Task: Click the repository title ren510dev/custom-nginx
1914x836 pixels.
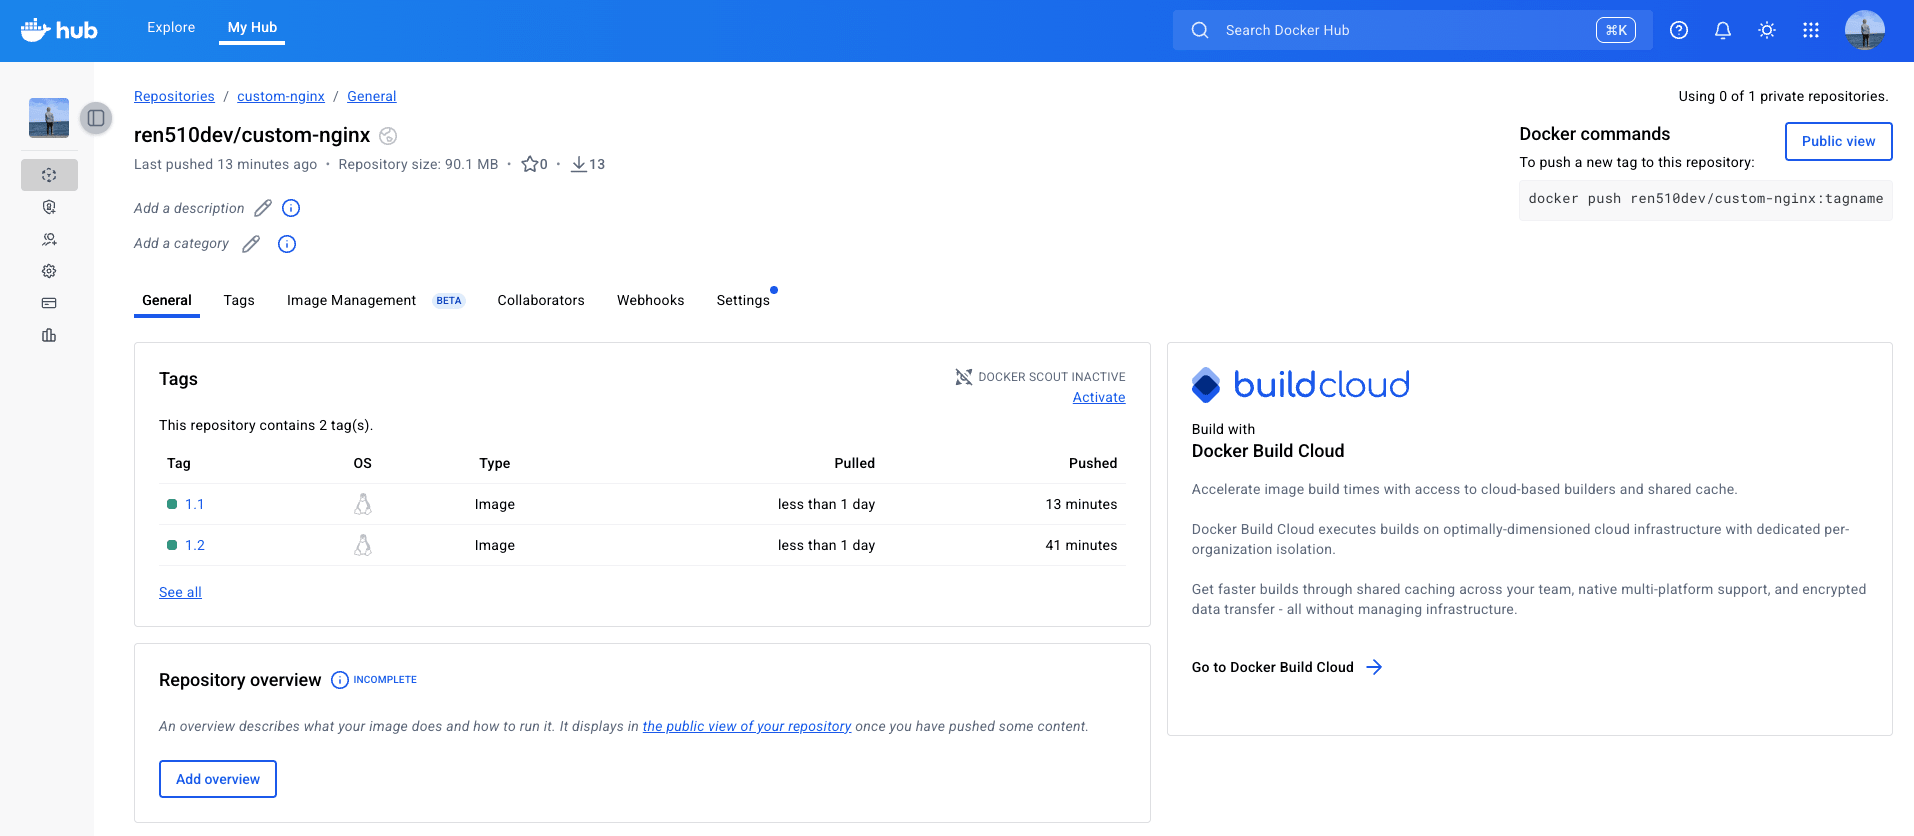Action: pyautogui.click(x=252, y=135)
